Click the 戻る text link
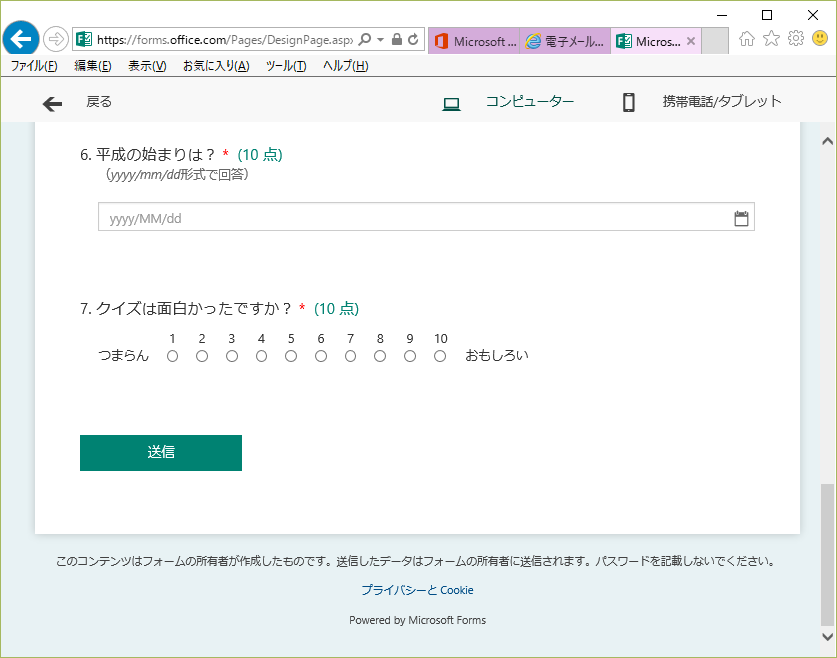This screenshot has width=837, height=658. 99,101
